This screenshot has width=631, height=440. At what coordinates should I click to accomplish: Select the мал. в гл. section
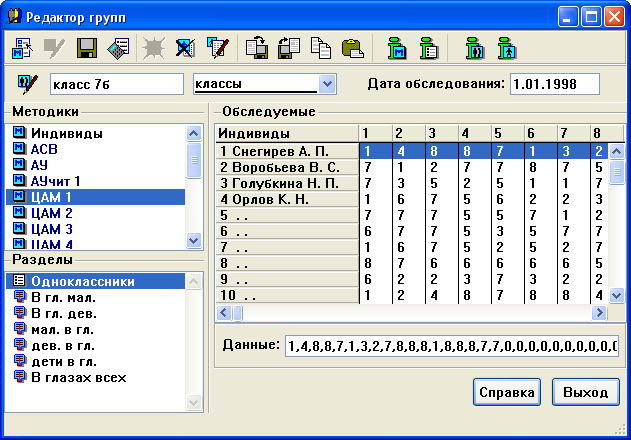coord(95,329)
